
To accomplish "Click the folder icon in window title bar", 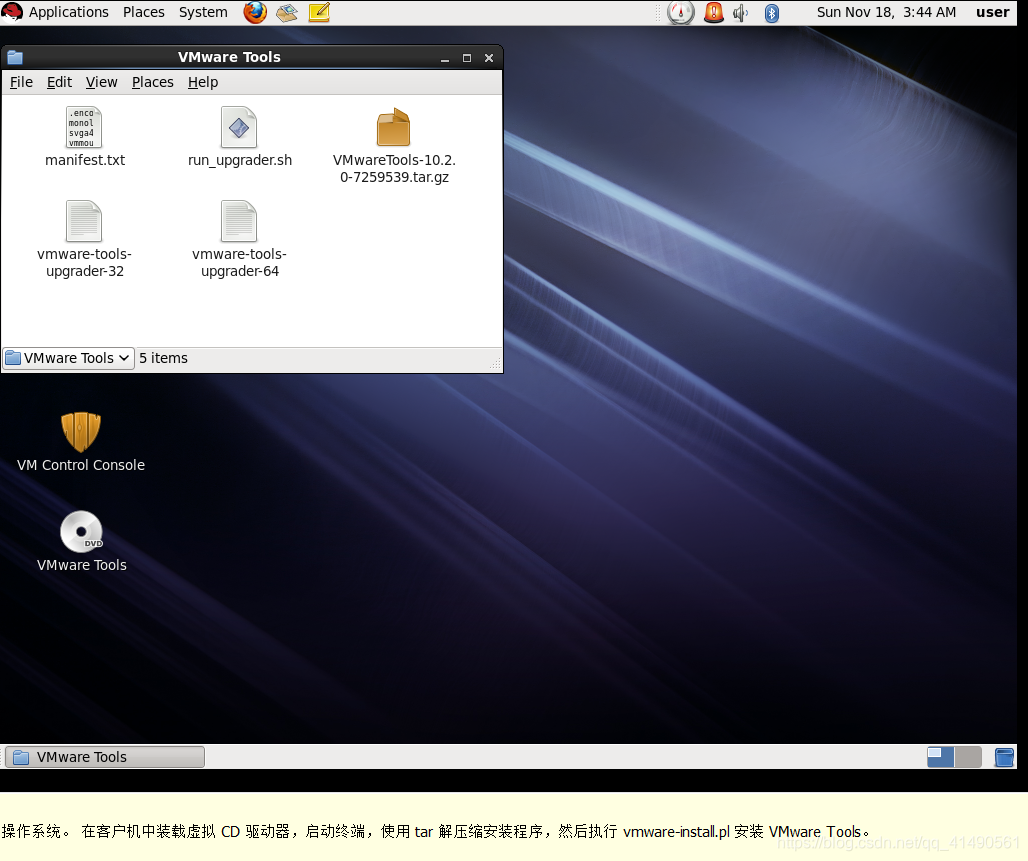I will (15, 57).
